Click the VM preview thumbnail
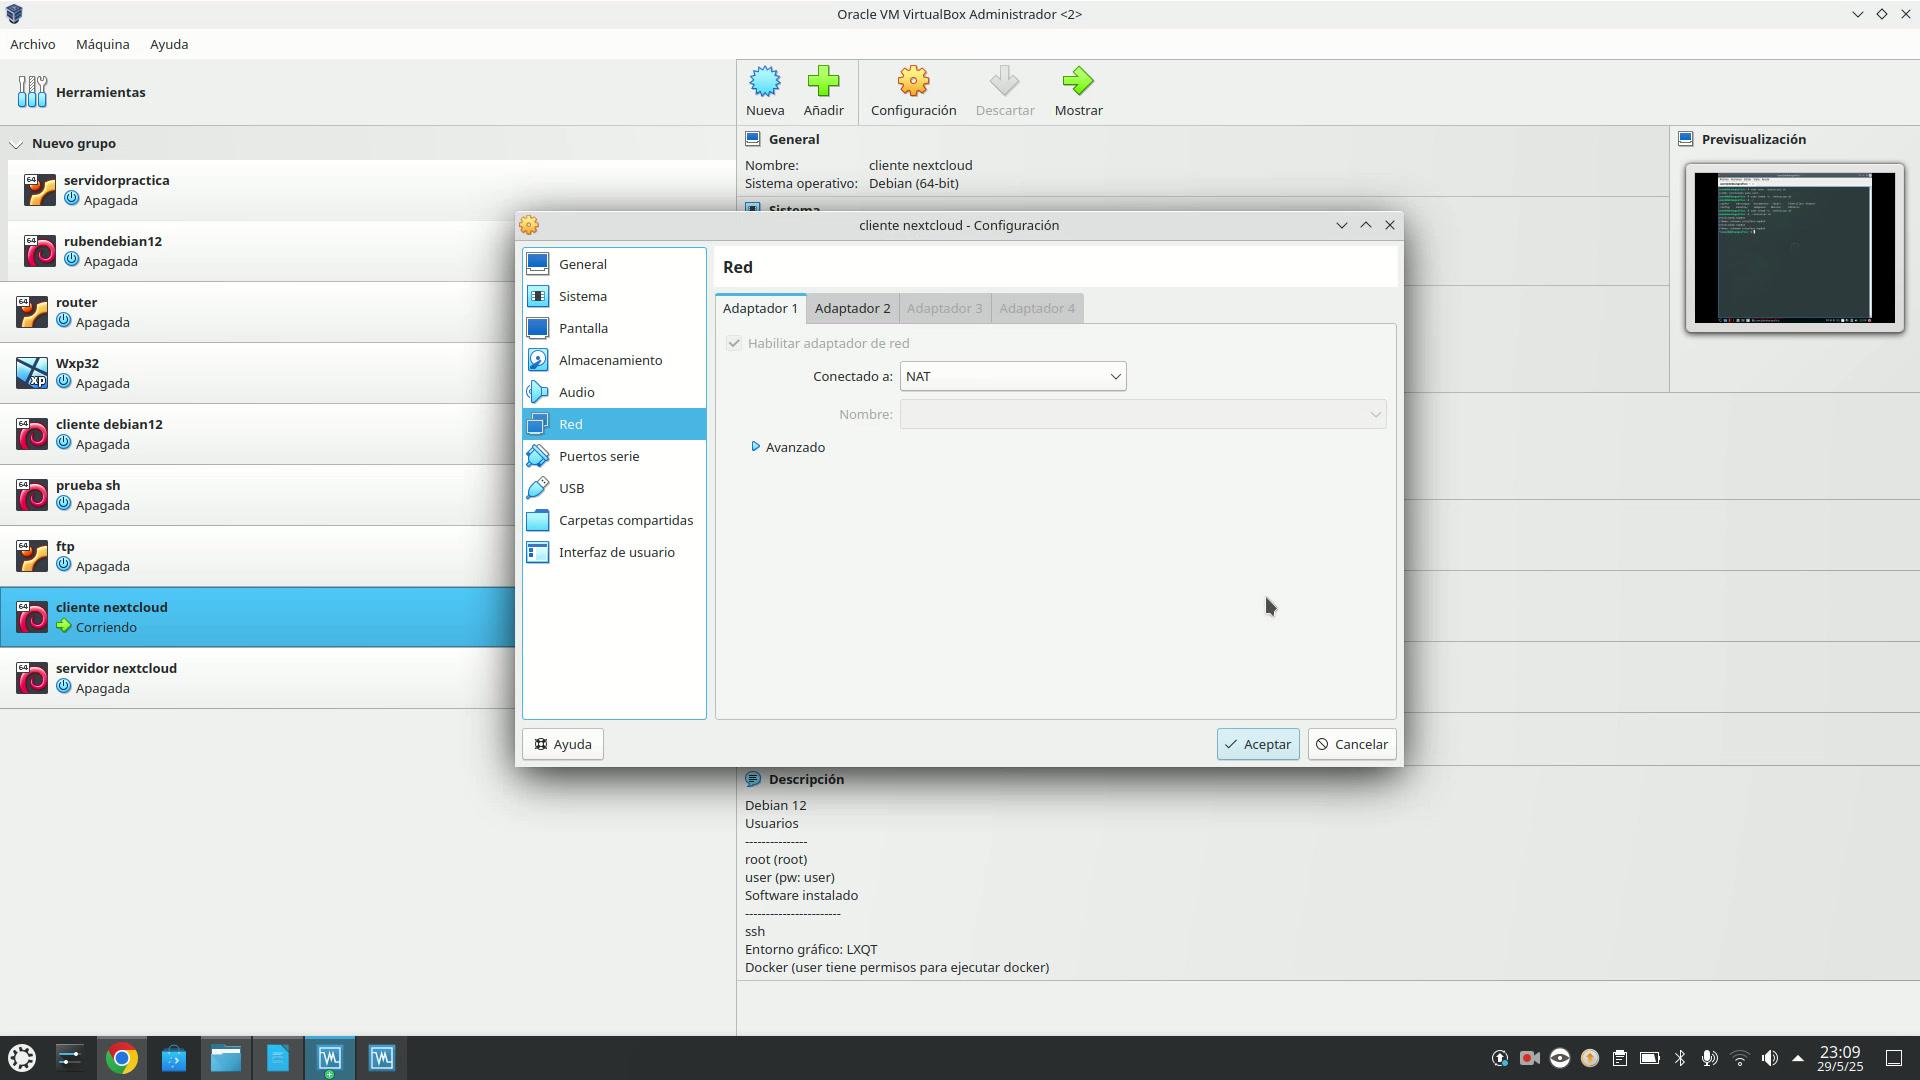 click(1794, 248)
